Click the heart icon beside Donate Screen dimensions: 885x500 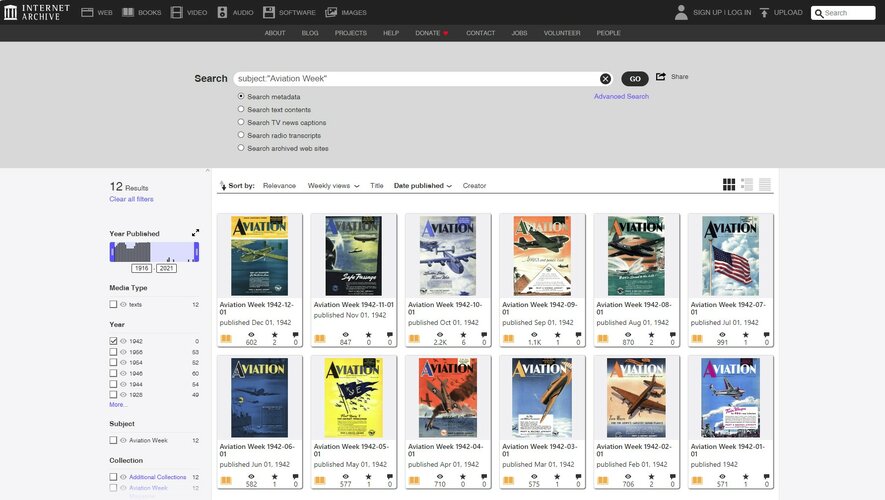tap(445, 33)
